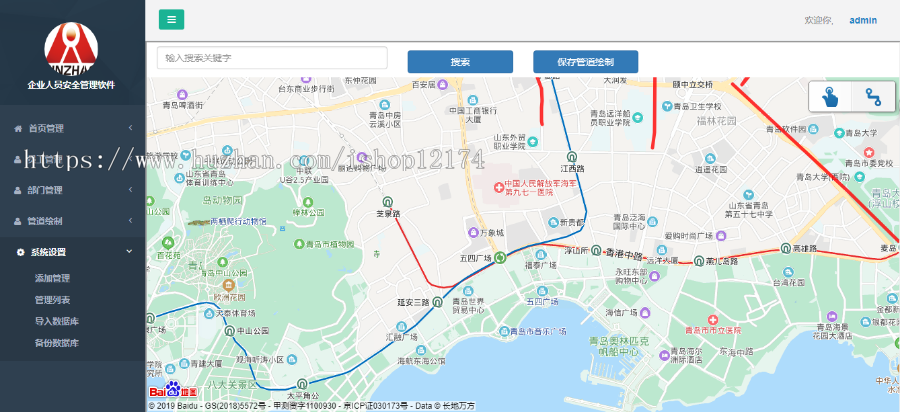Click the 芝泉路 metro station icon
The height and width of the screenshot is (412, 900).
click(x=388, y=201)
